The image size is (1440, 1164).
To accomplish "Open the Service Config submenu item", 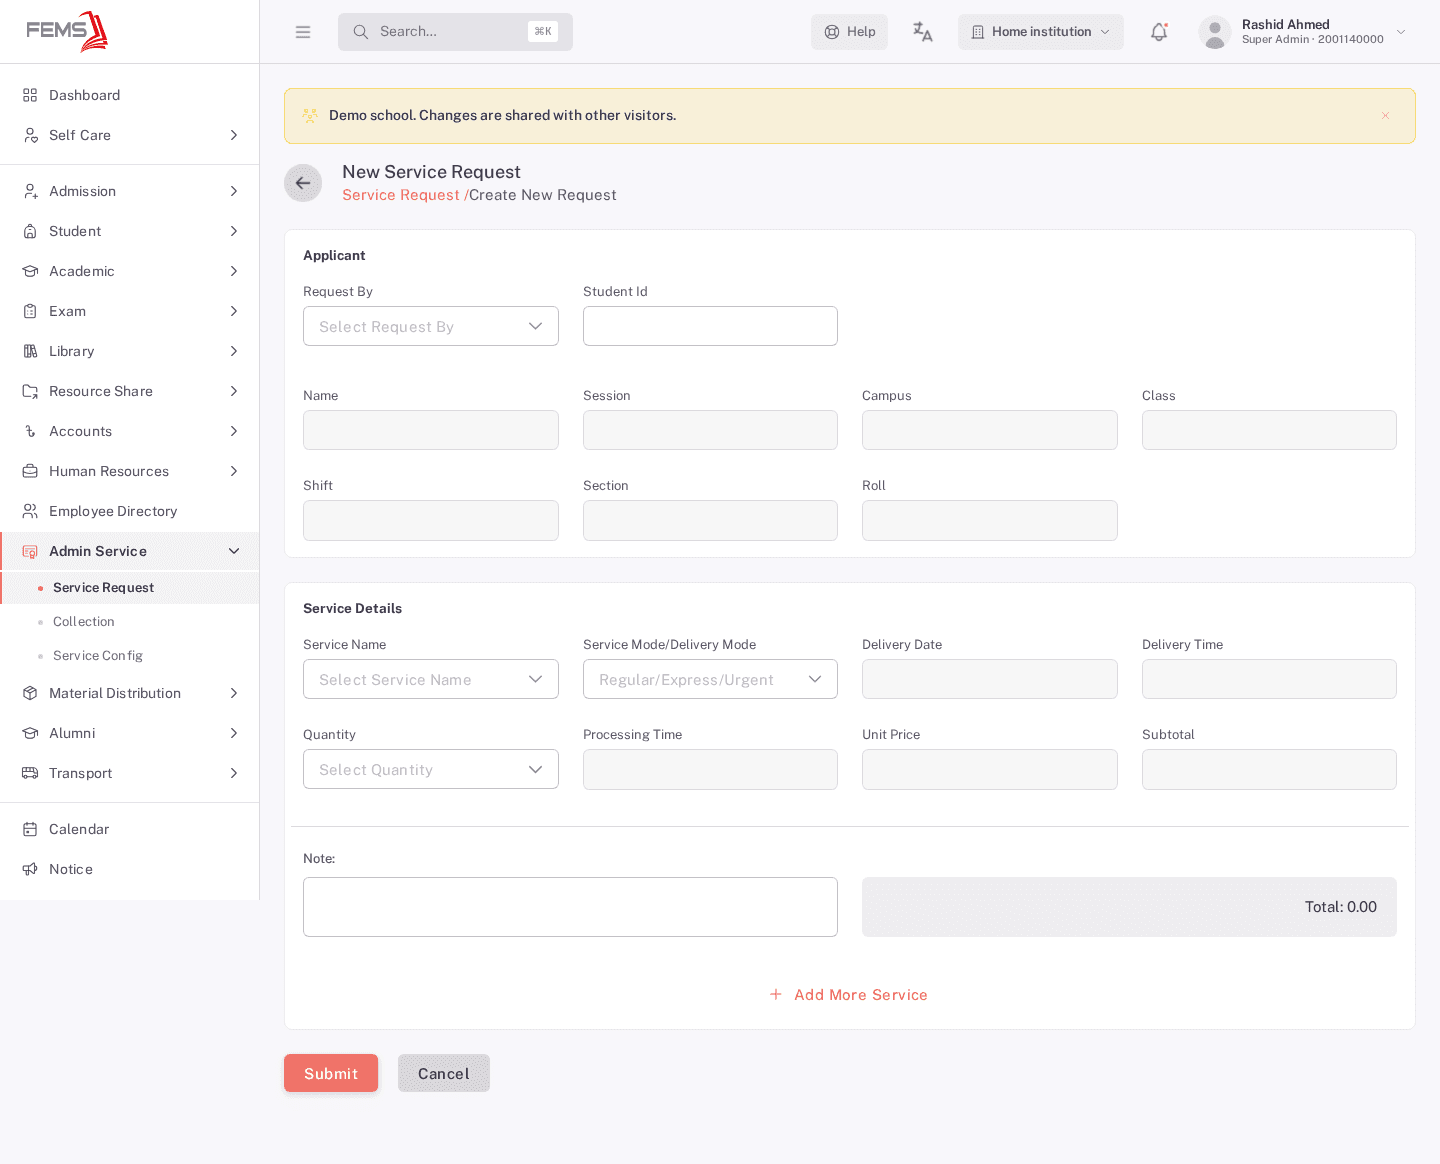I will click(x=130, y=656).
